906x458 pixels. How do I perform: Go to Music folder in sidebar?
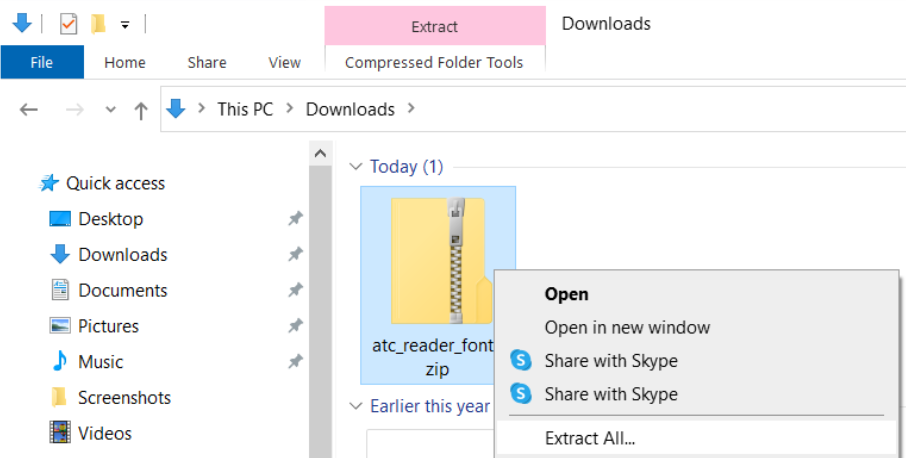point(100,362)
